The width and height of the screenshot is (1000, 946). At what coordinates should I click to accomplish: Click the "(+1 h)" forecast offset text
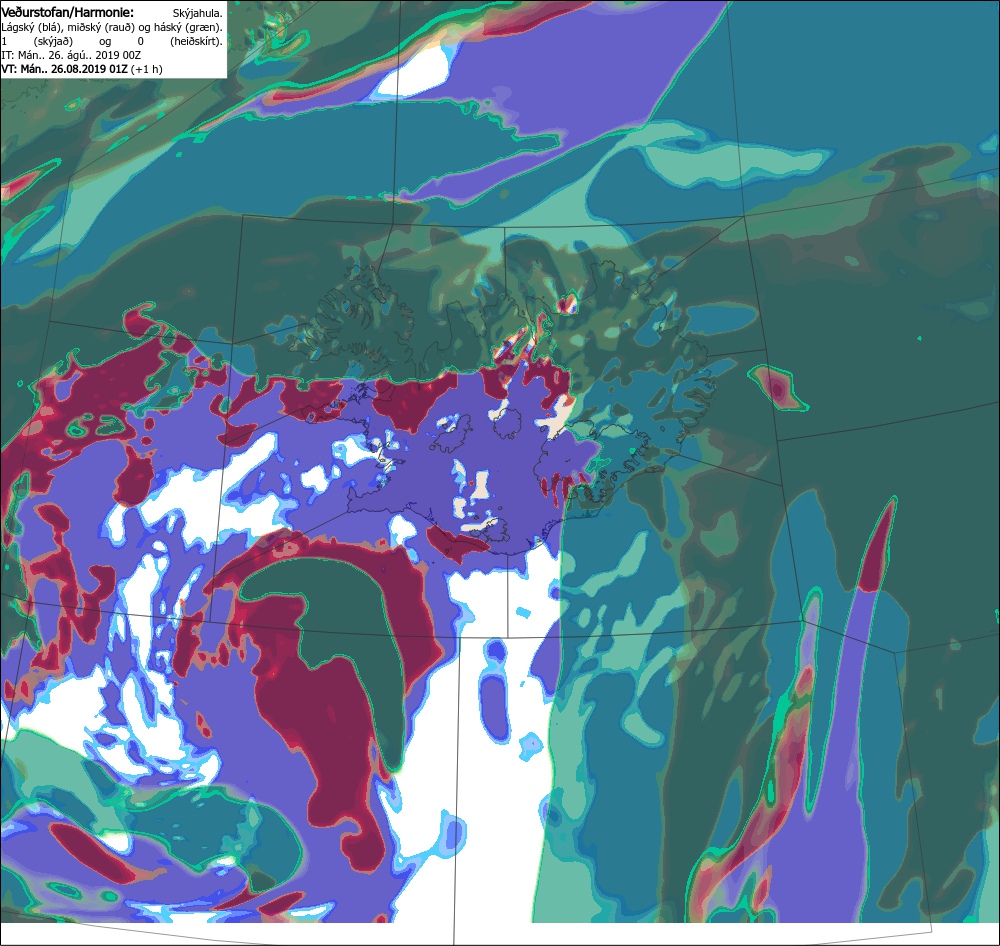(147, 69)
